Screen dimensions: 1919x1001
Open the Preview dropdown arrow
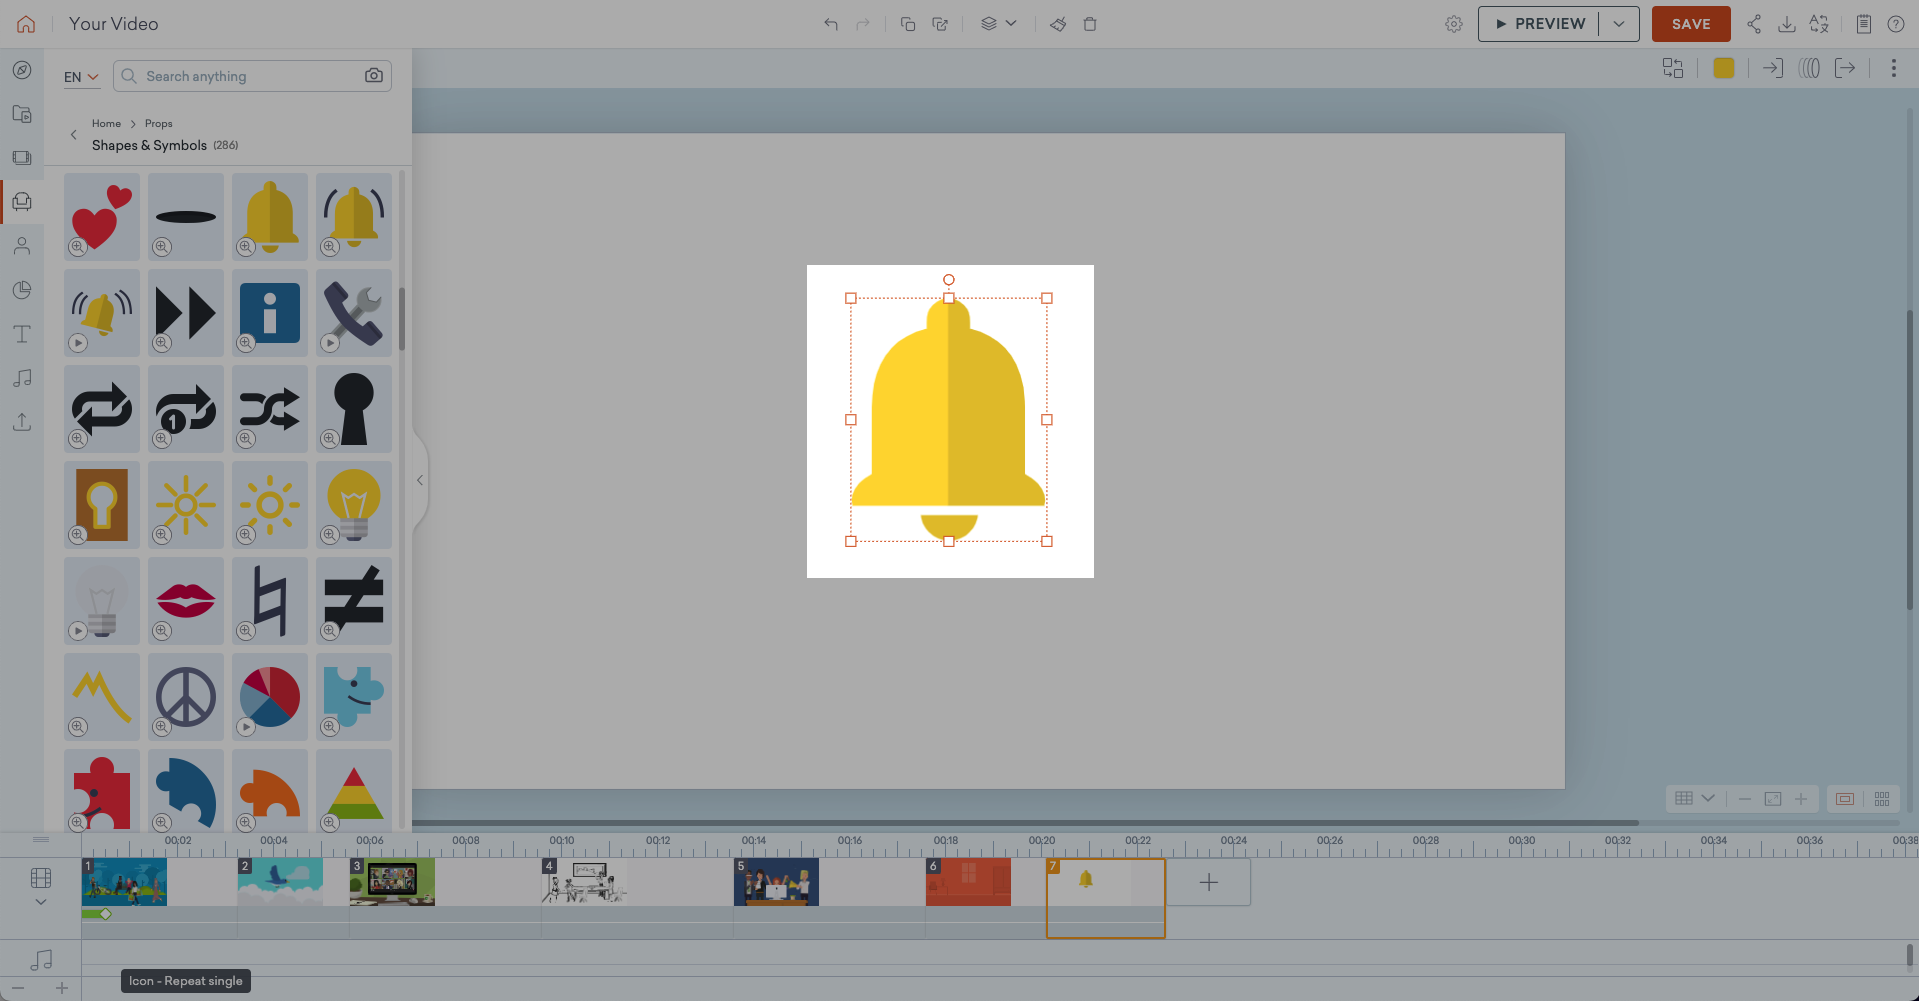1620,23
